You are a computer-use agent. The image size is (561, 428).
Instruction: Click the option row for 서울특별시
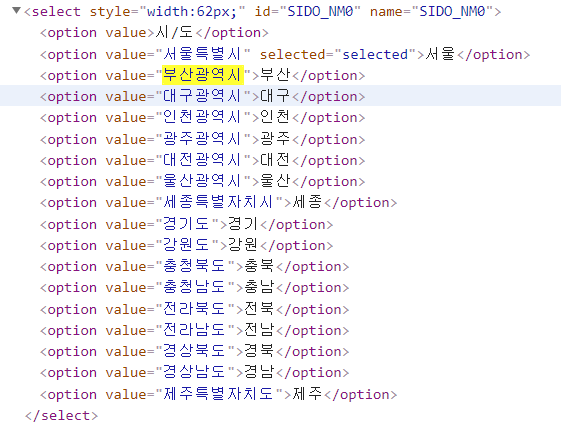285,55
